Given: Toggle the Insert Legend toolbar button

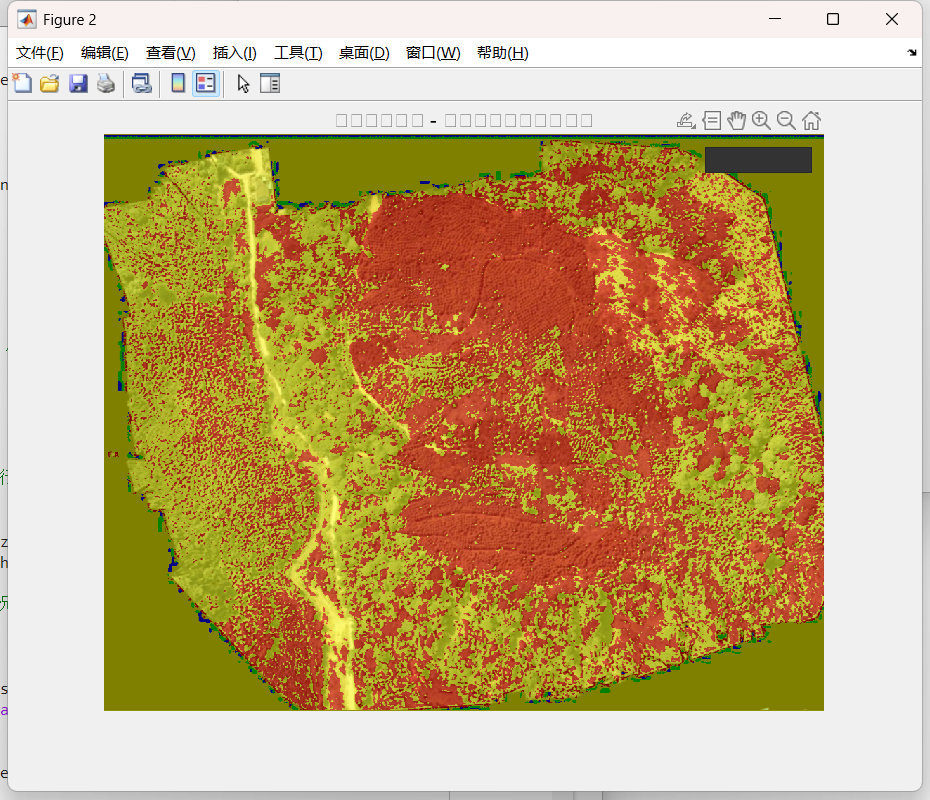Looking at the screenshot, I should (205, 84).
